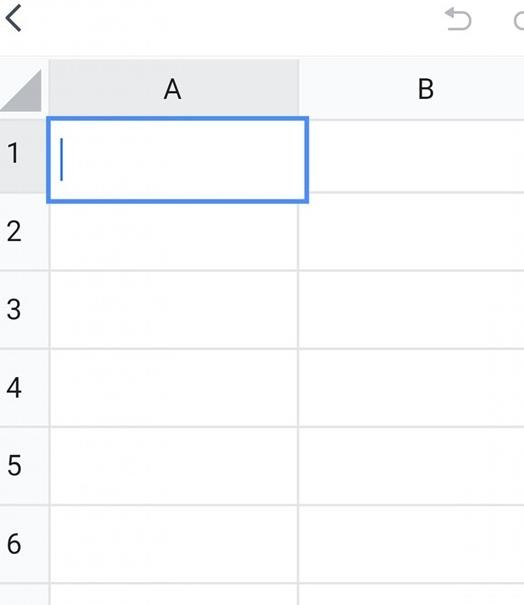Select row 1 header
This screenshot has width=524, height=605.
[24, 155]
